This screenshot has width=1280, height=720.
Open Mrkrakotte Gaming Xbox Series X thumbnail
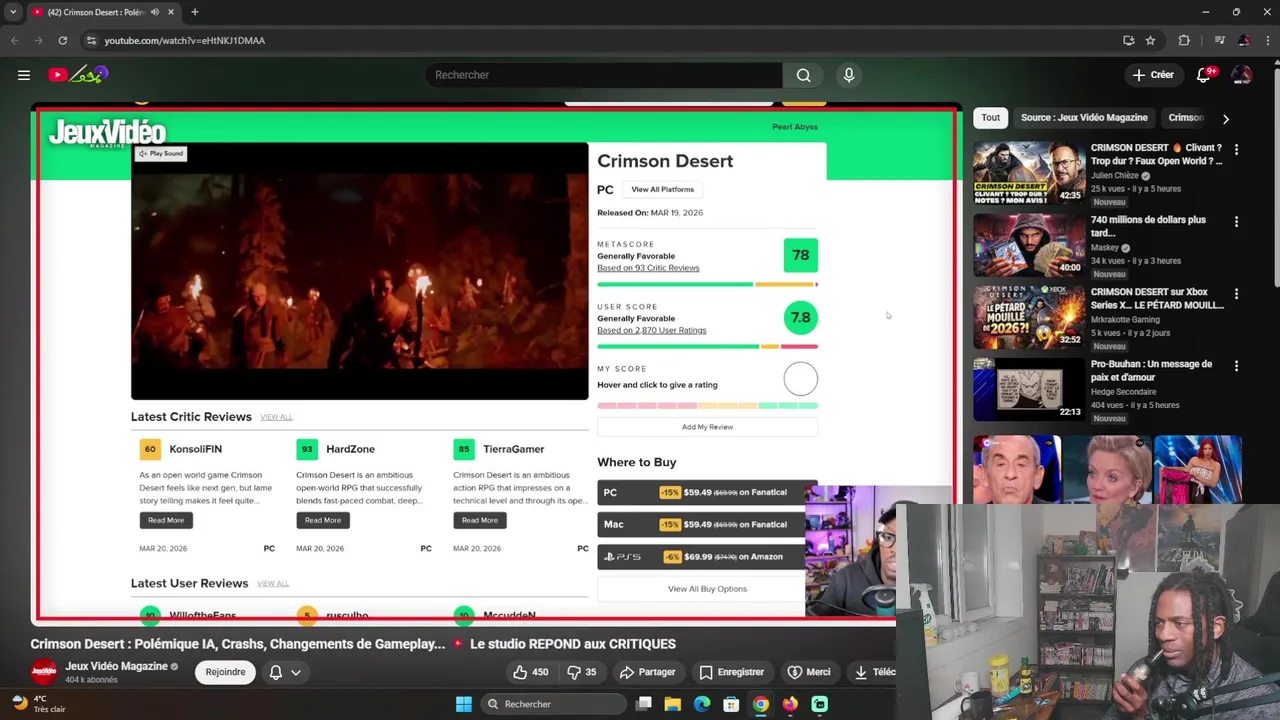coord(1029,317)
